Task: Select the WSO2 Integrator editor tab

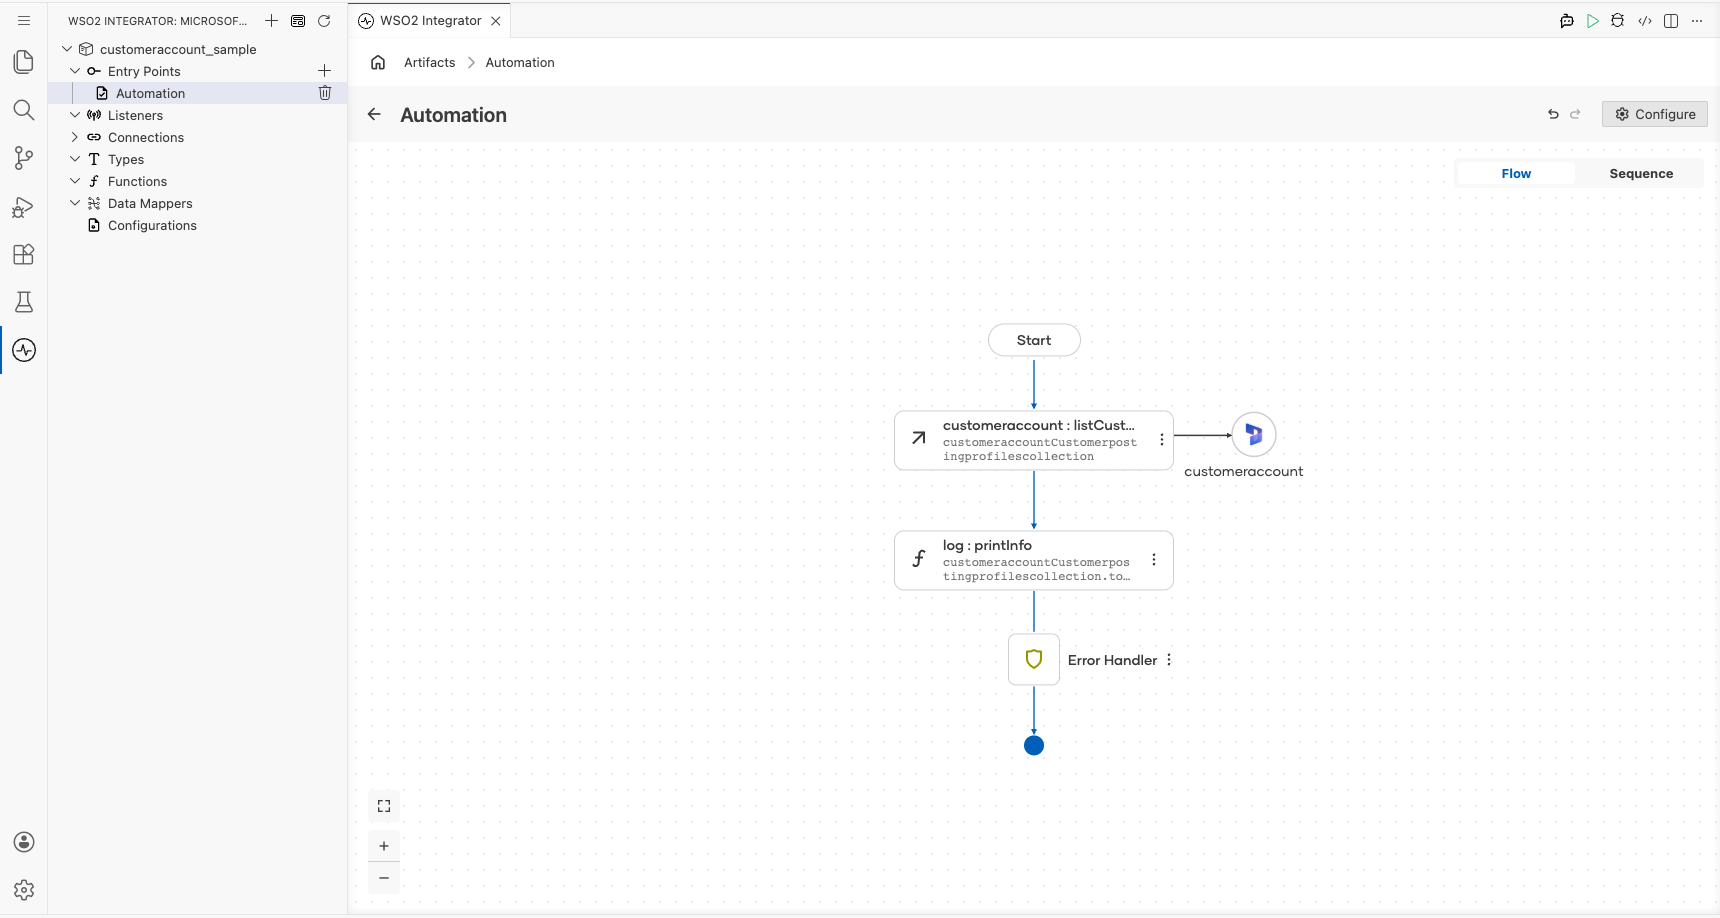Action: [430, 21]
